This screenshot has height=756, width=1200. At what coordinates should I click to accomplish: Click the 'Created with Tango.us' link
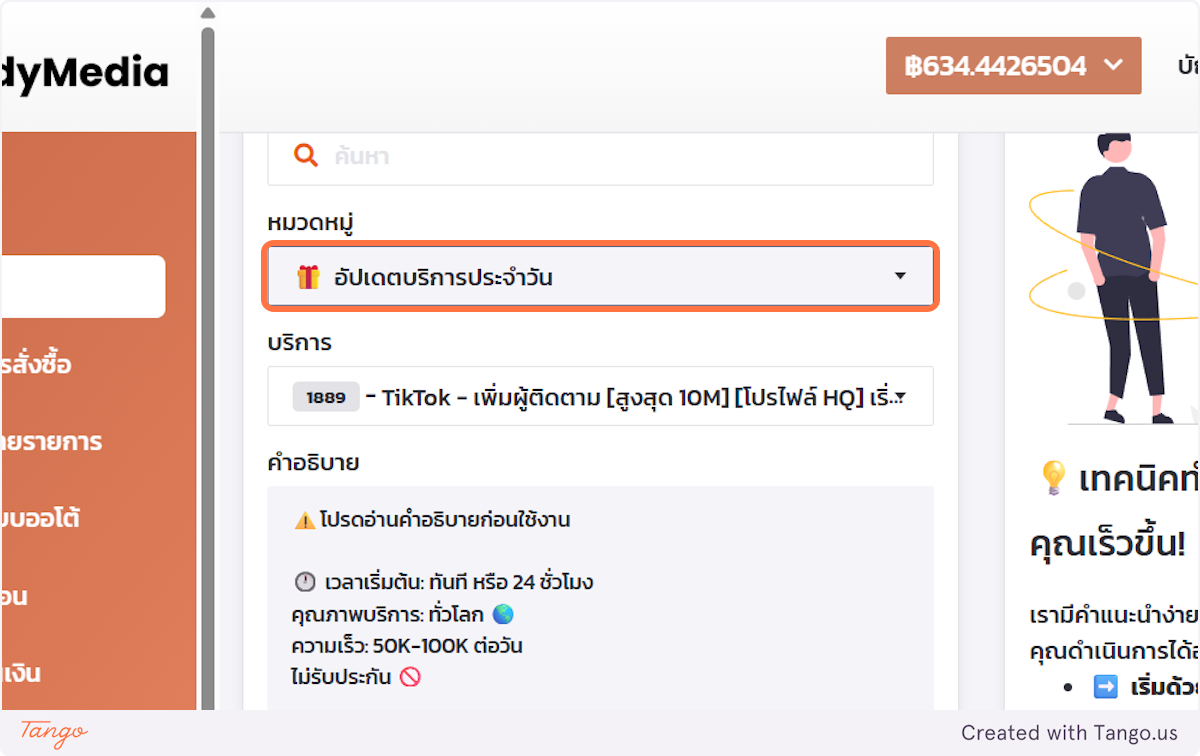[x=1069, y=733]
